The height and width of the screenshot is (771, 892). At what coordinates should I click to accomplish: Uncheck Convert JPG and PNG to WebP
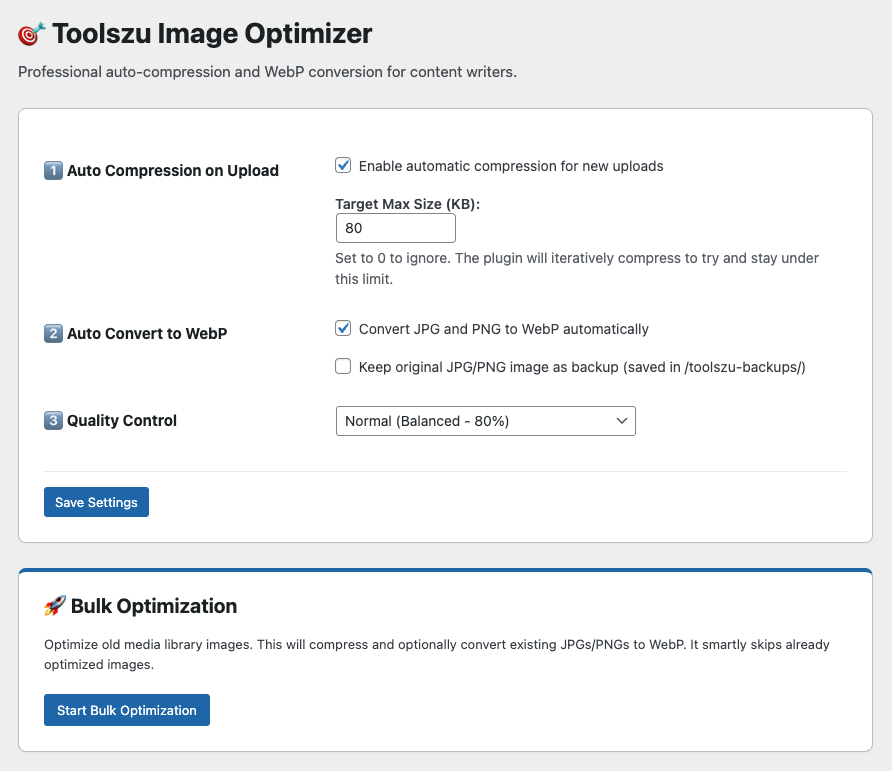click(343, 328)
